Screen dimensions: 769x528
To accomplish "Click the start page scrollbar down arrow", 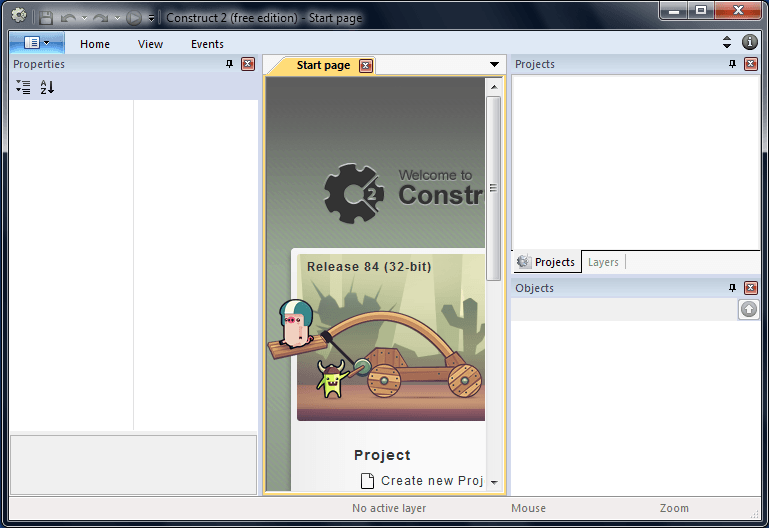I will click(494, 482).
